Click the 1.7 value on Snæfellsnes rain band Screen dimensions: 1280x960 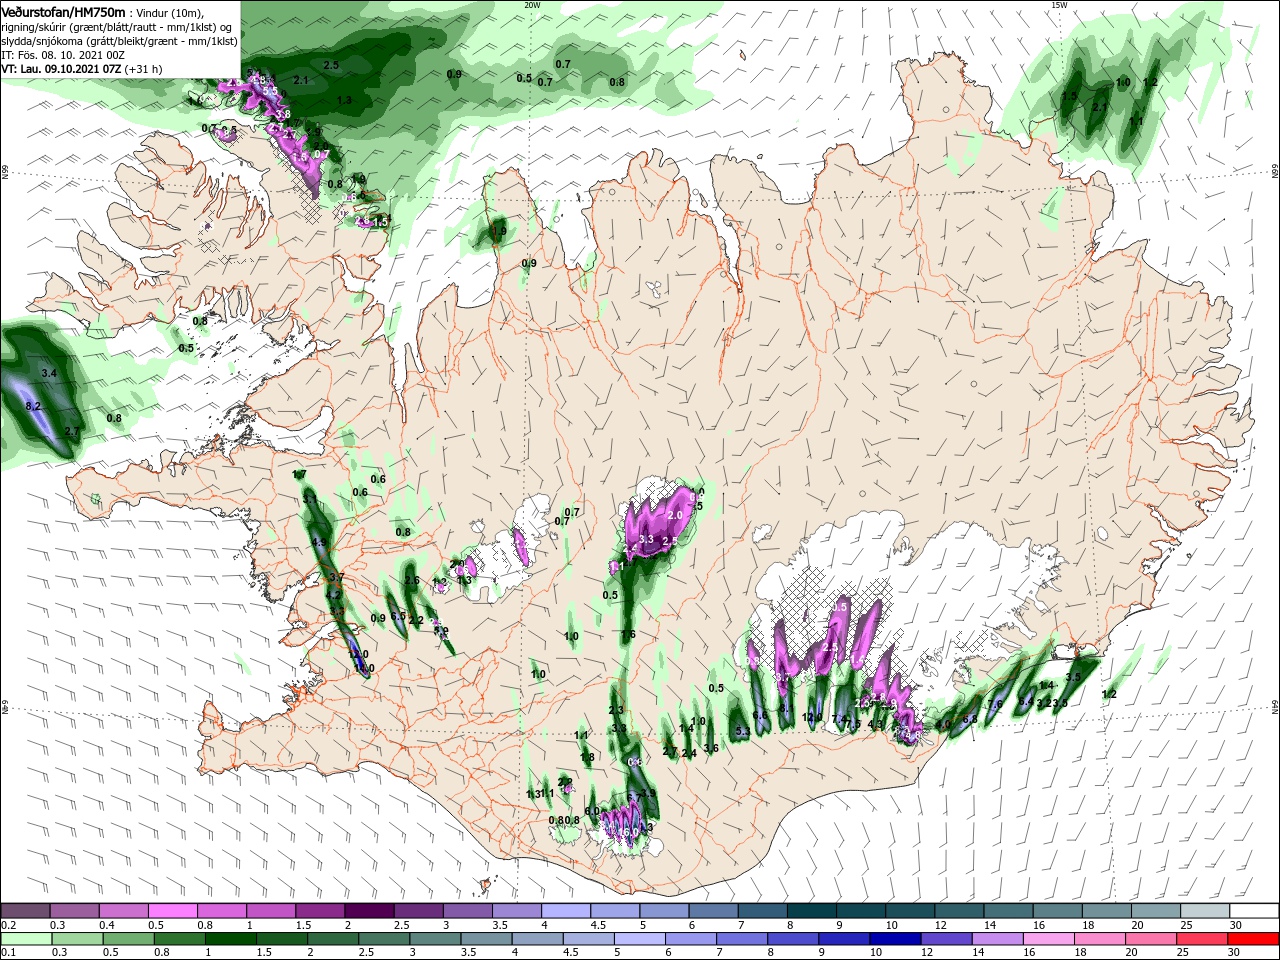point(299,474)
